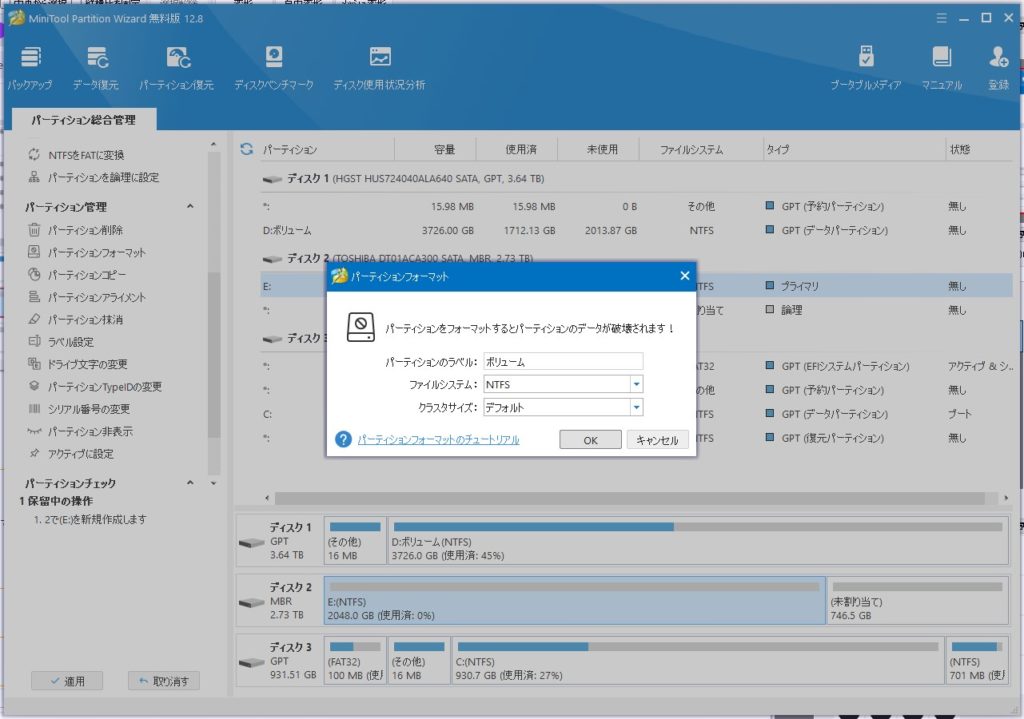
Task: Collapse the パーティションチェック section
Action: coord(190,484)
